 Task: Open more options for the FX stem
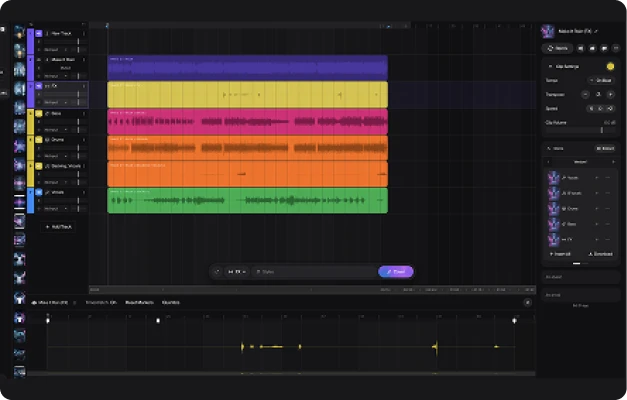click(x=608, y=240)
